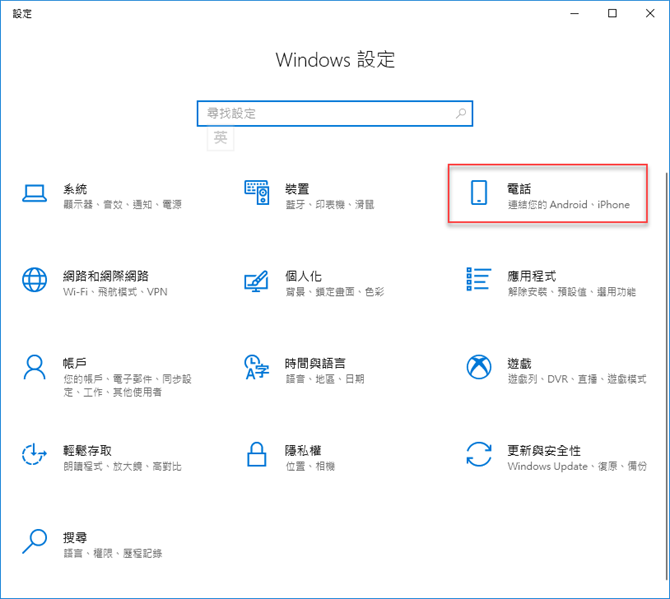670x599 pixels.
Task: Select the 個人化 category title
Action: click(x=303, y=276)
